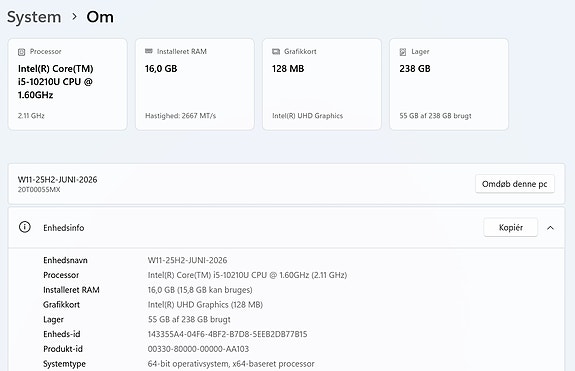The image size is (575, 371).
Task: Select model number 20T0005SMX text
Action: (39, 190)
